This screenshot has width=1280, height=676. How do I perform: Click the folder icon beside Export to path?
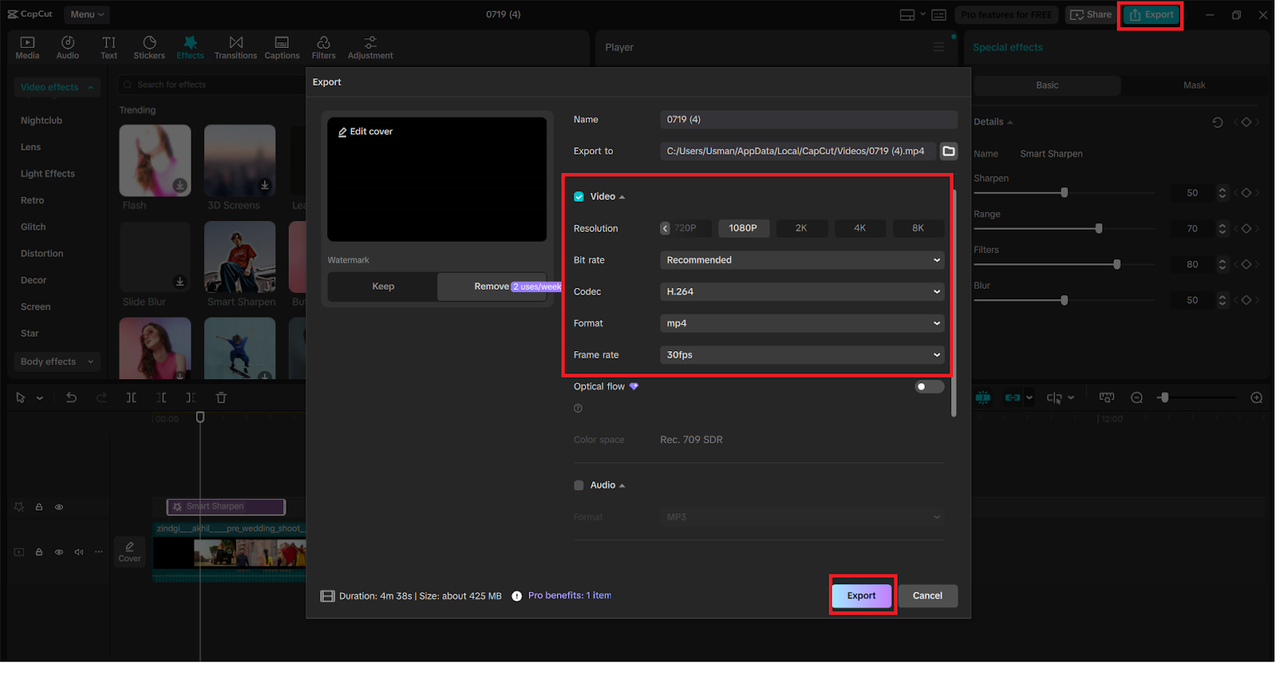(948, 151)
